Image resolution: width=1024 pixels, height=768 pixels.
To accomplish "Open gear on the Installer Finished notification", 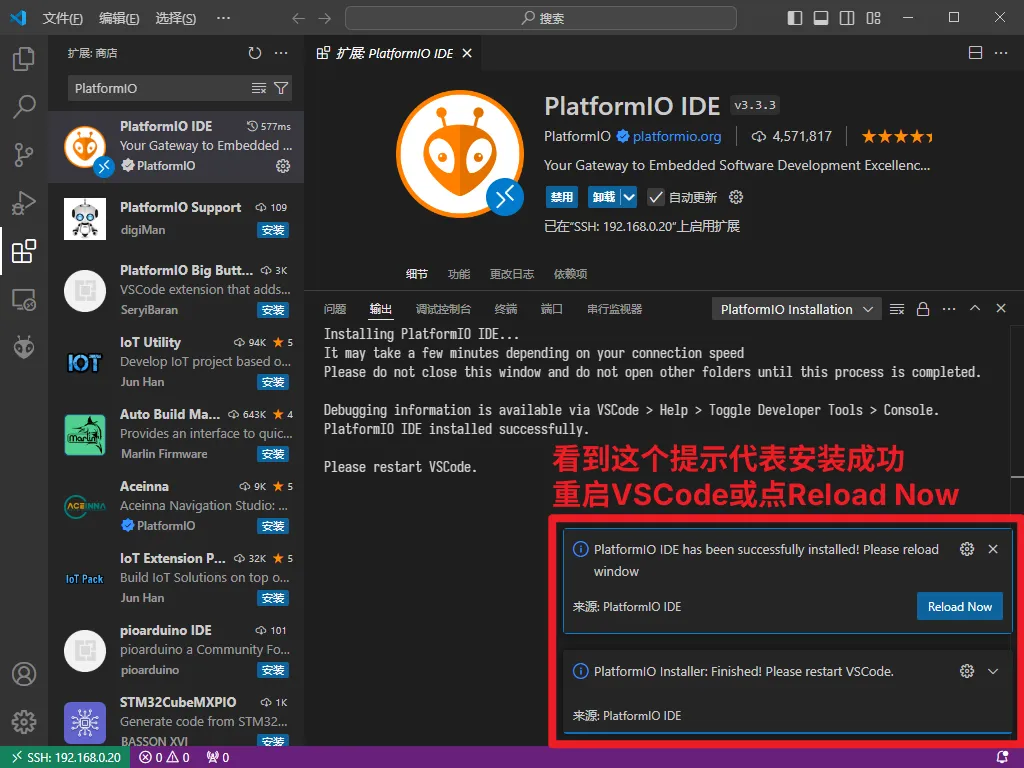I will [x=967, y=671].
